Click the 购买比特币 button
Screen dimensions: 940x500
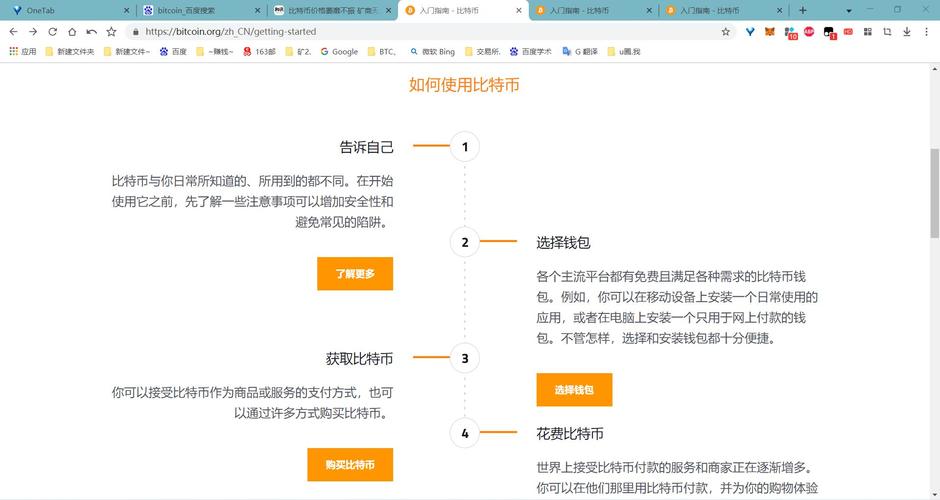point(350,465)
